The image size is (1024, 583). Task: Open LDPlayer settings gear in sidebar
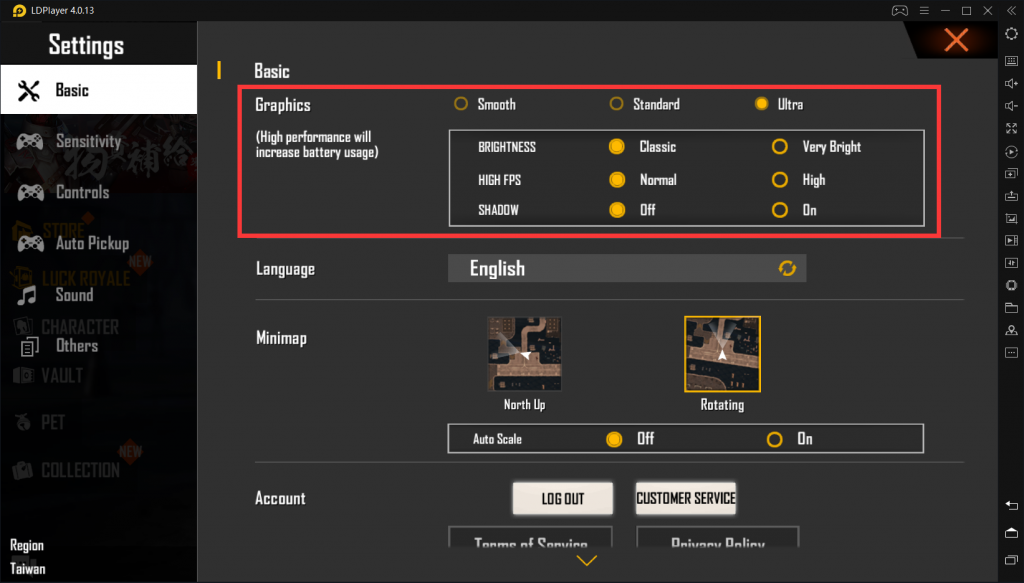(1011, 34)
